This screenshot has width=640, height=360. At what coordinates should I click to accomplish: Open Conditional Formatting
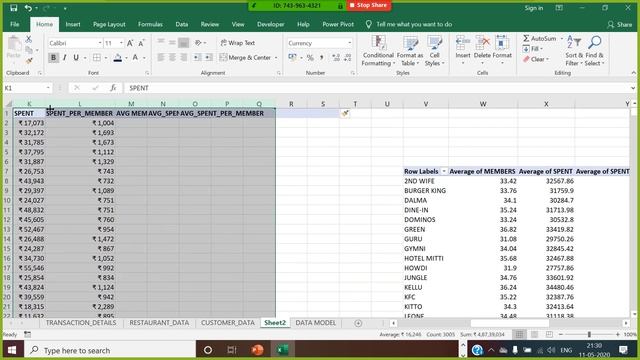pos(378,51)
